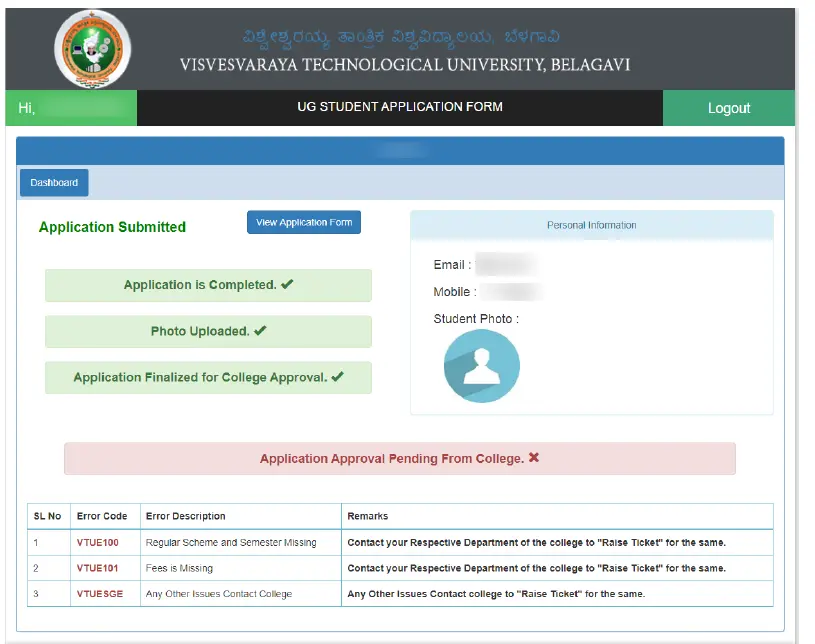Click the VTU university logo emblem
Image resolution: width=815 pixels, height=644 pixels.
(93, 49)
